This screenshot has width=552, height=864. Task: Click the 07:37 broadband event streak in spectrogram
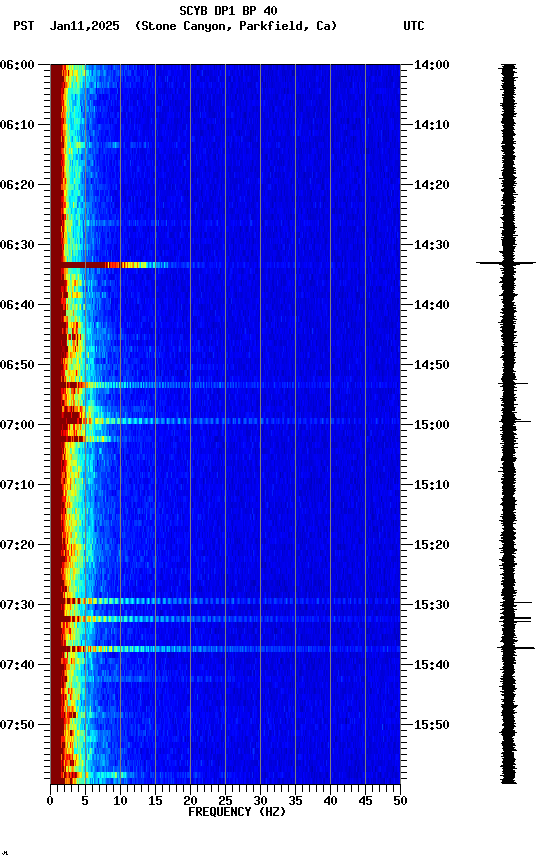click(x=225, y=649)
